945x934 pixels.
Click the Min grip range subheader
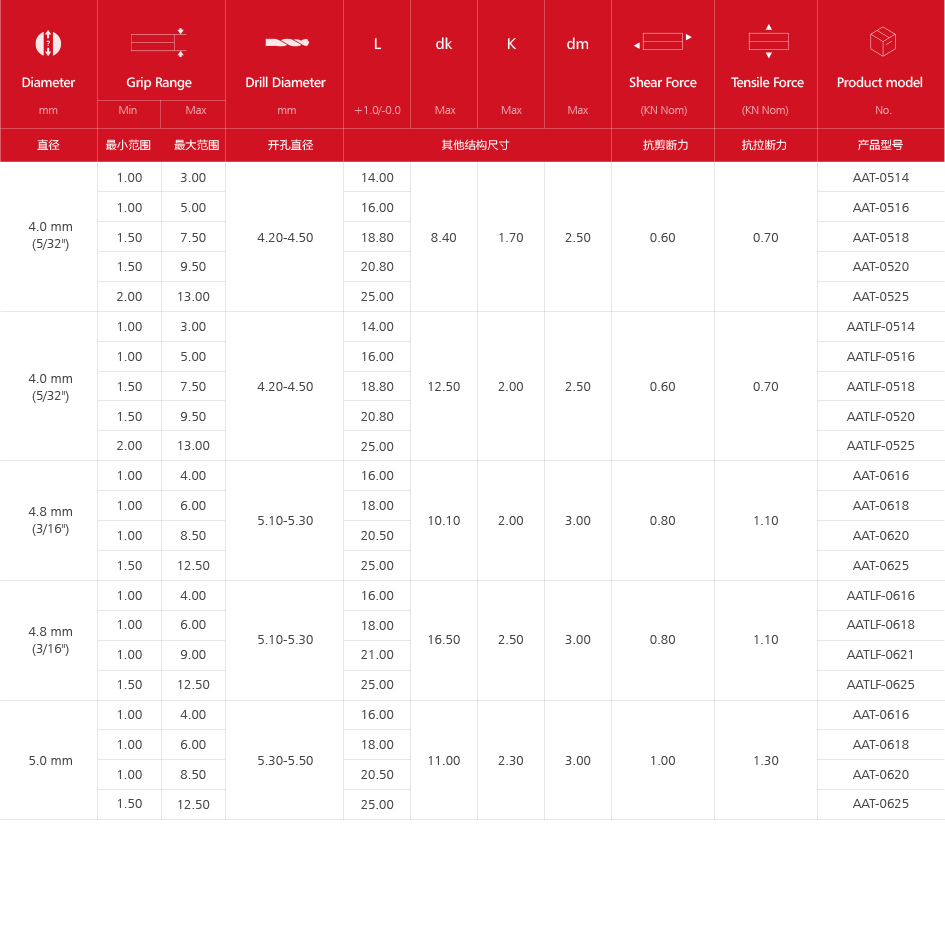pyautogui.click(x=128, y=110)
